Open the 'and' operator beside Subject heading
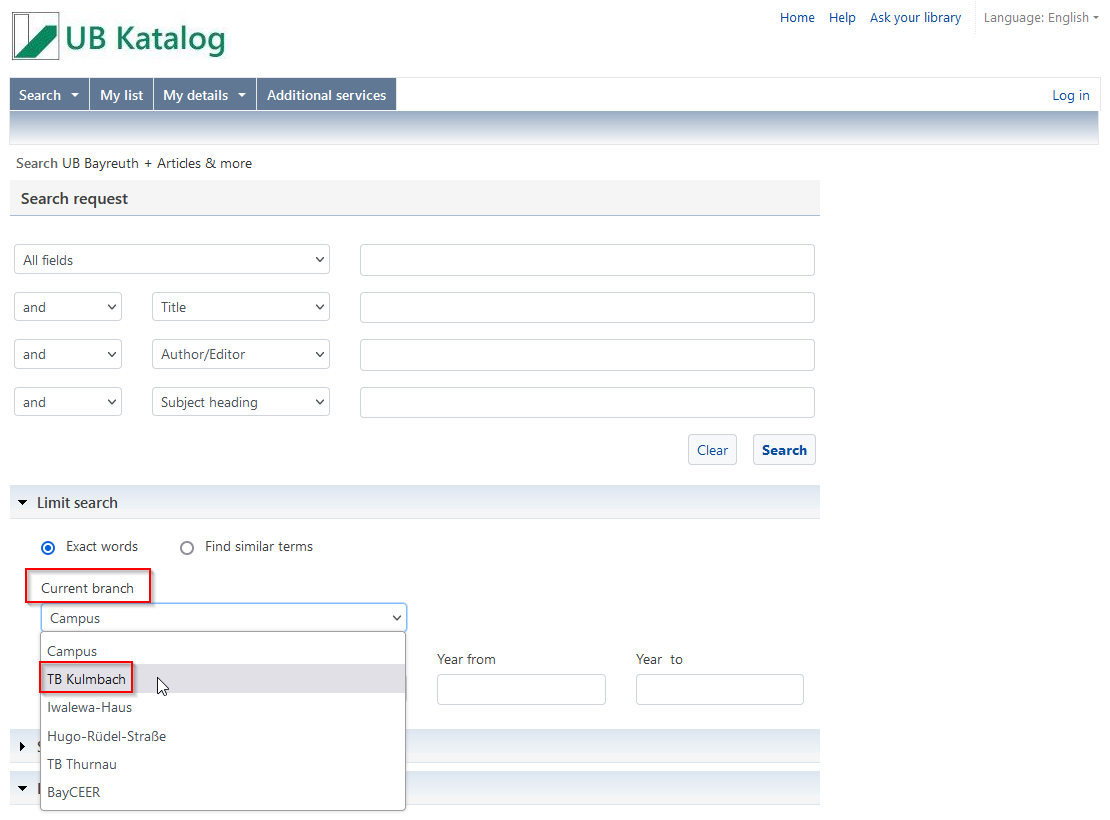This screenshot has height=820, width=1110. (68, 402)
